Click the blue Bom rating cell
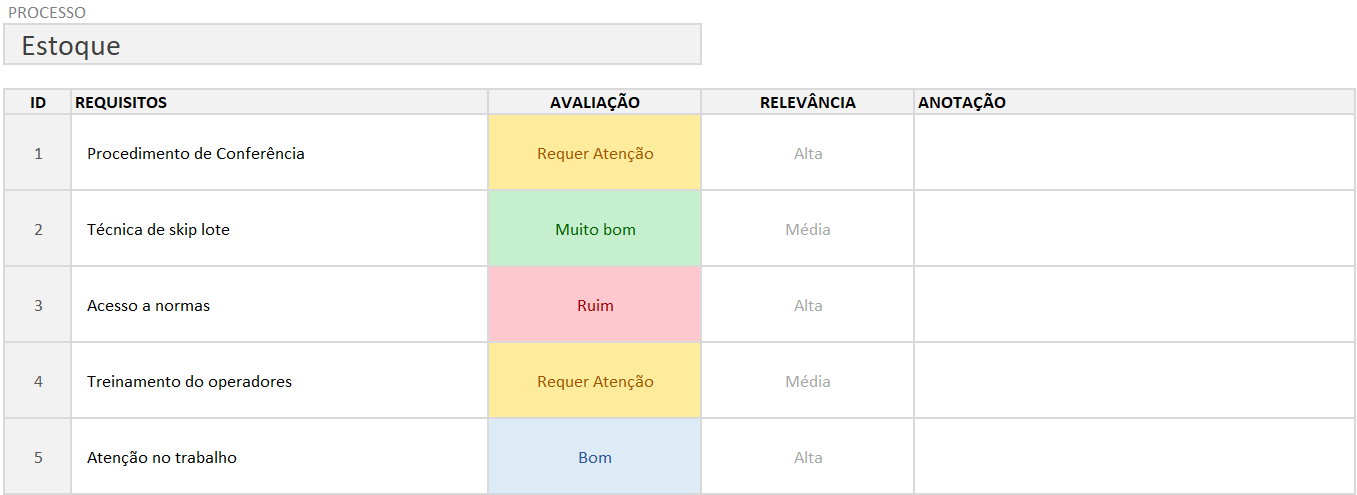The height and width of the screenshot is (495, 1357). click(595, 458)
